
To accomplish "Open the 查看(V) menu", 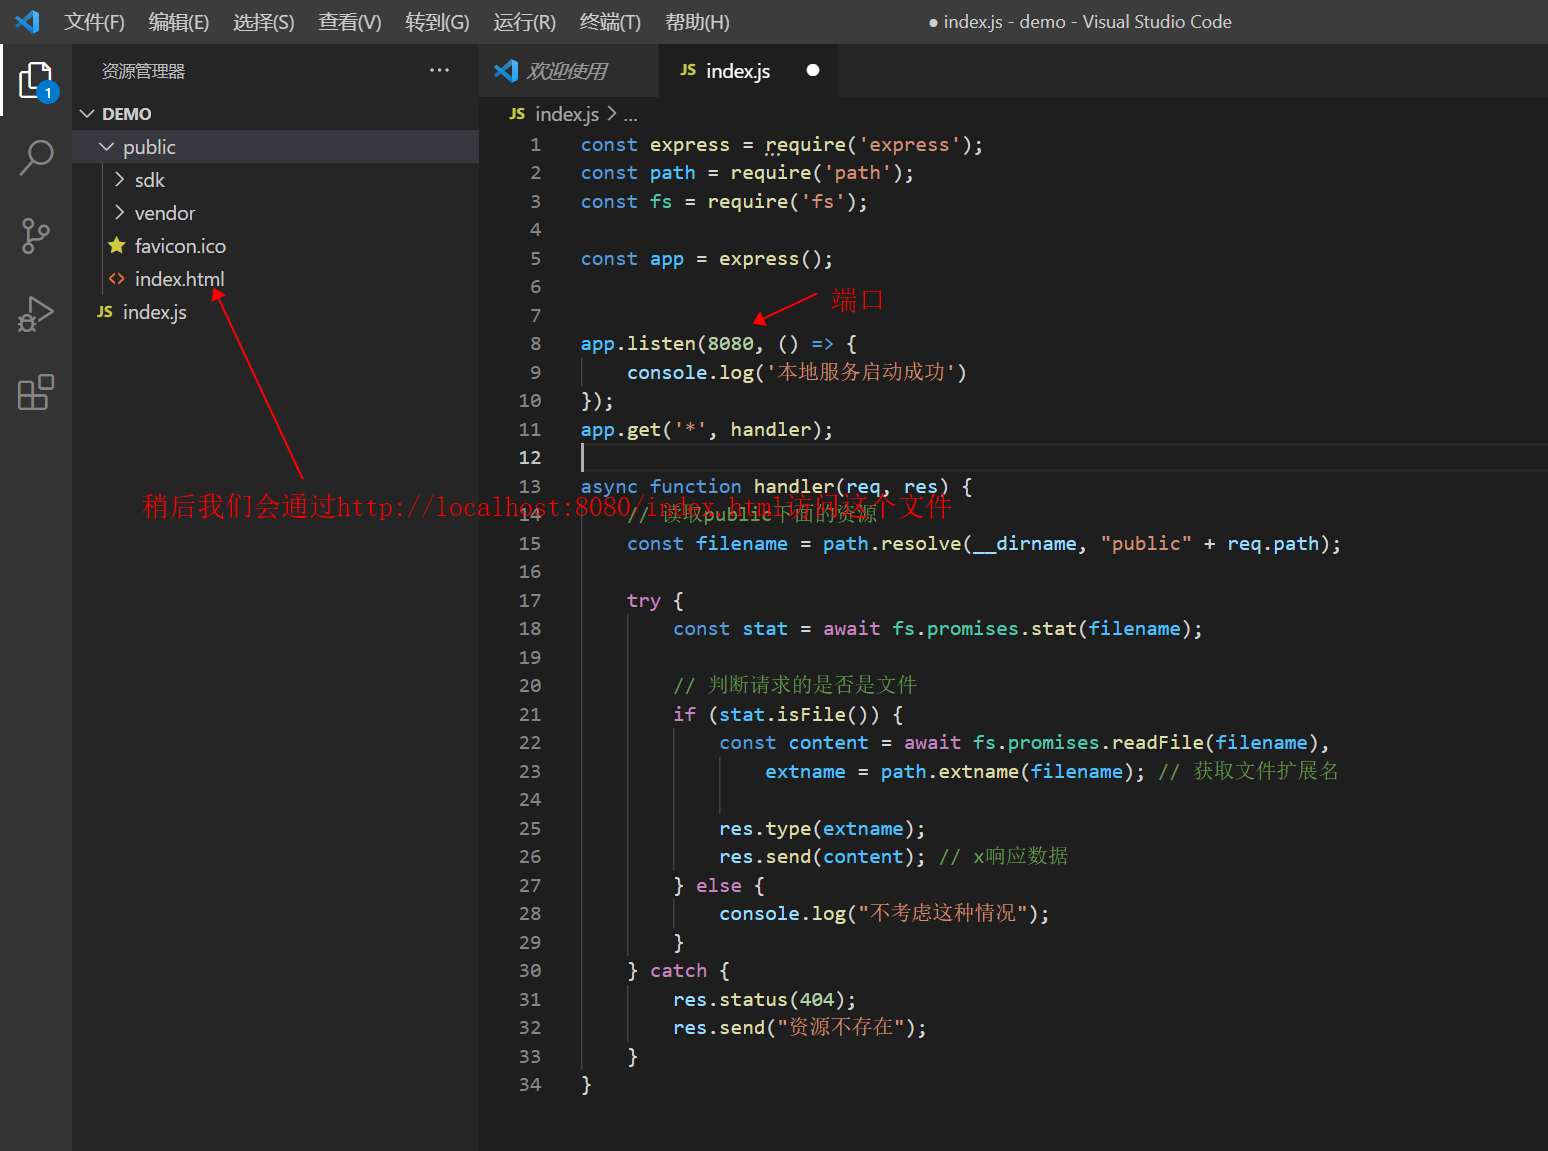I will coord(350,22).
